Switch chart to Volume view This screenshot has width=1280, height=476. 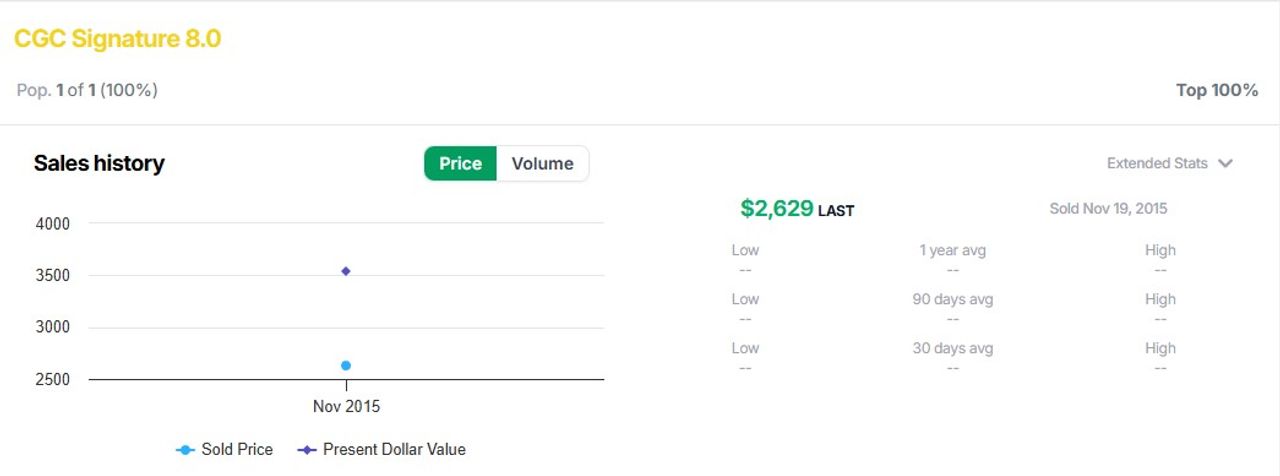click(x=542, y=164)
